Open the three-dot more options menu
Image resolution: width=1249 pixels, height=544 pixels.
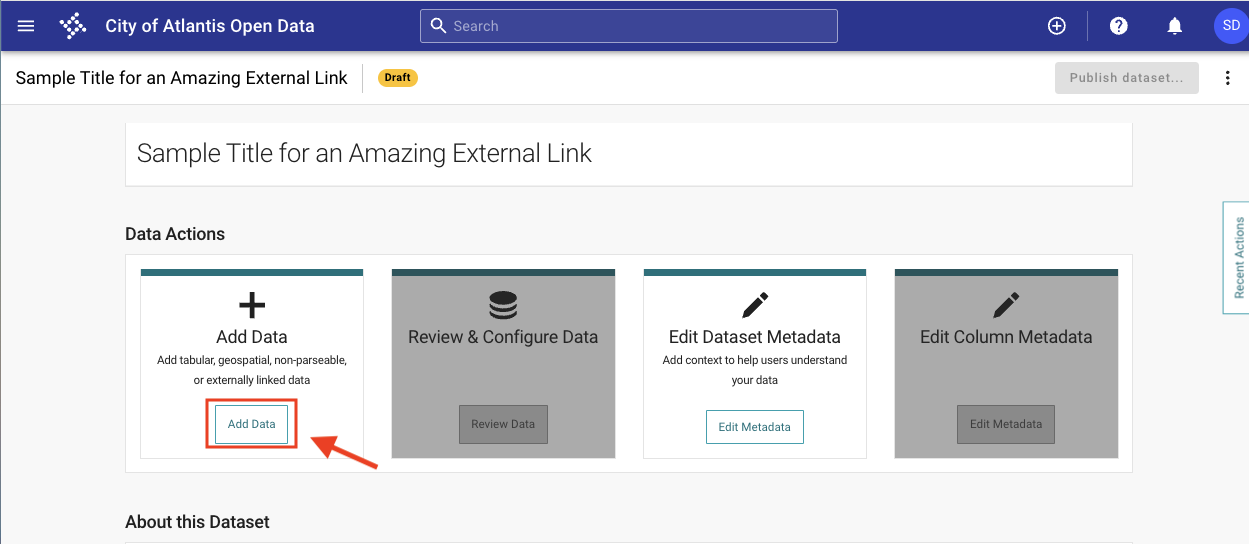tap(1228, 78)
